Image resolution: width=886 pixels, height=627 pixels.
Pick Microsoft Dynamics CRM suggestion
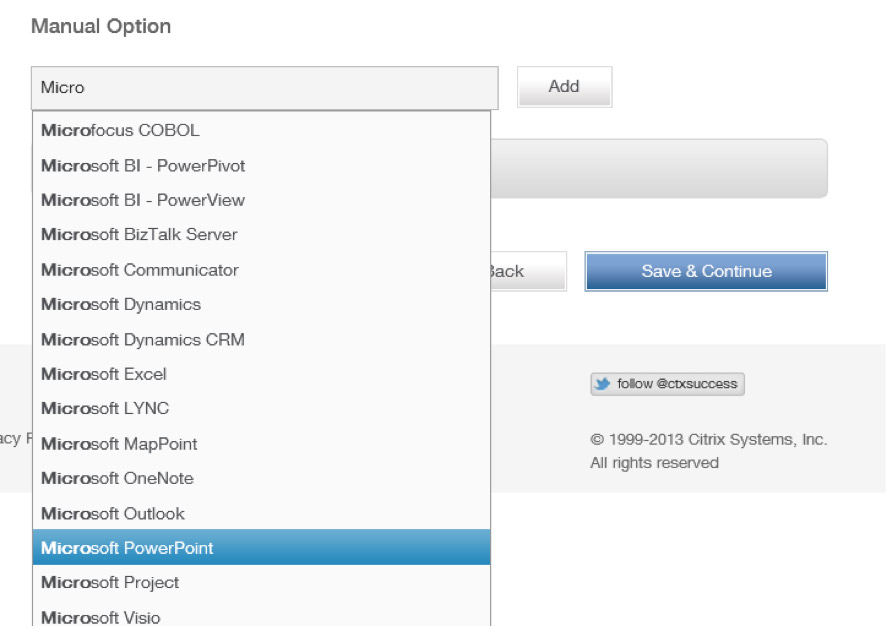262,339
